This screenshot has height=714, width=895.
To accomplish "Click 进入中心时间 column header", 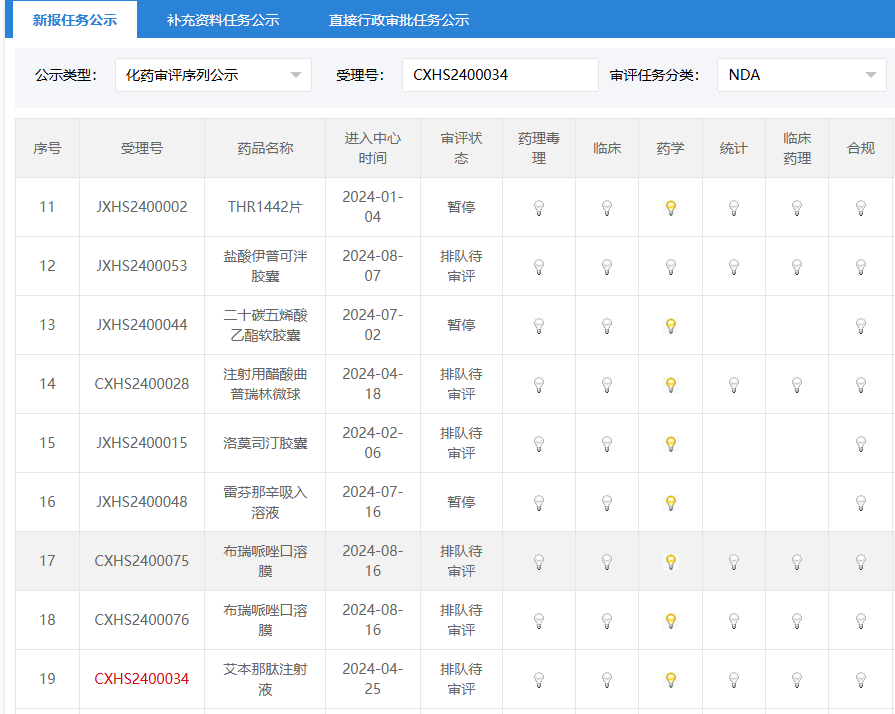I will click(373, 148).
